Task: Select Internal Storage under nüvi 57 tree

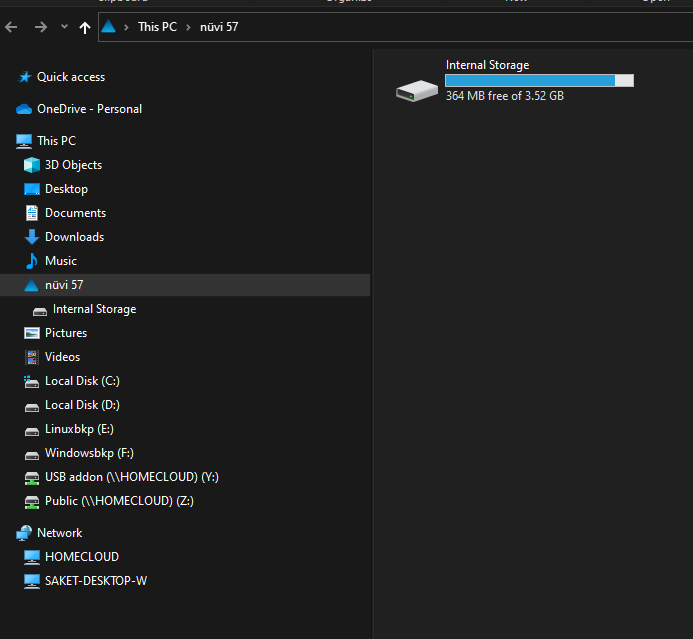Action: point(94,309)
